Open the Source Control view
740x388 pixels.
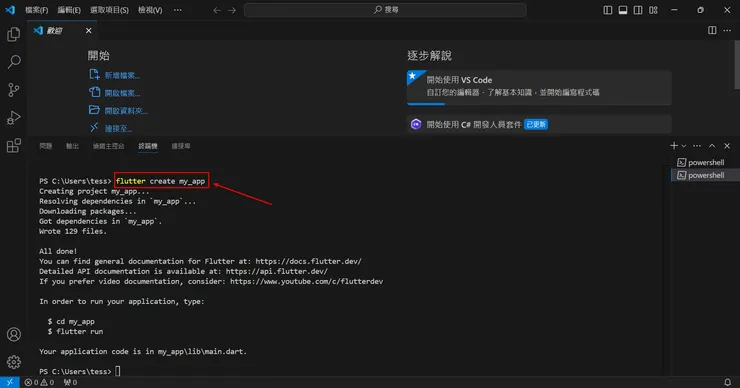point(14,90)
